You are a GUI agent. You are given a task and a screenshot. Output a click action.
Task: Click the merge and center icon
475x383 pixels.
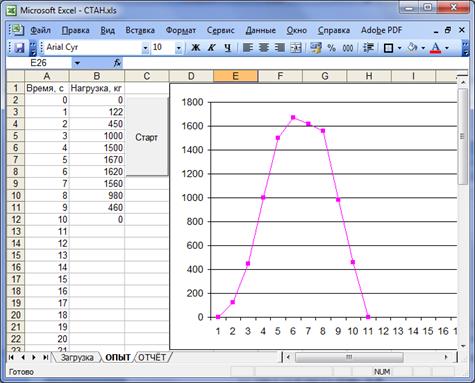tap(295, 48)
